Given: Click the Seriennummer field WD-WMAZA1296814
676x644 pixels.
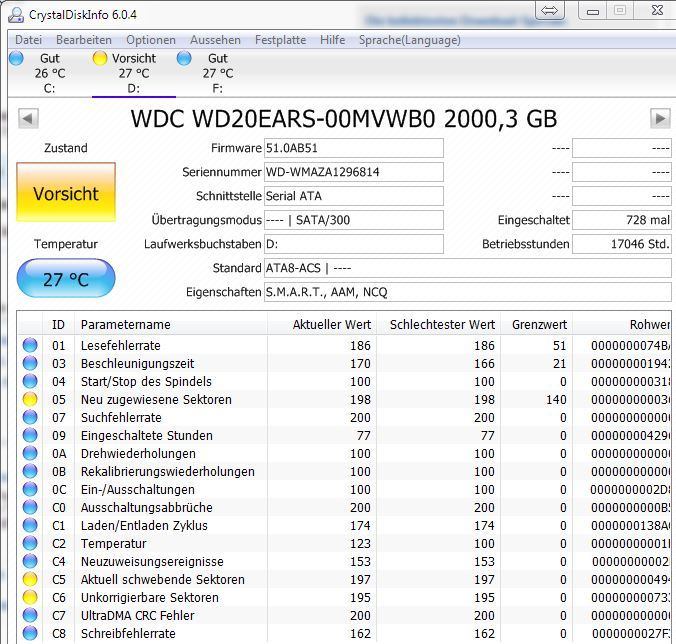Looking at the screenshot, I should pos(354,172).
